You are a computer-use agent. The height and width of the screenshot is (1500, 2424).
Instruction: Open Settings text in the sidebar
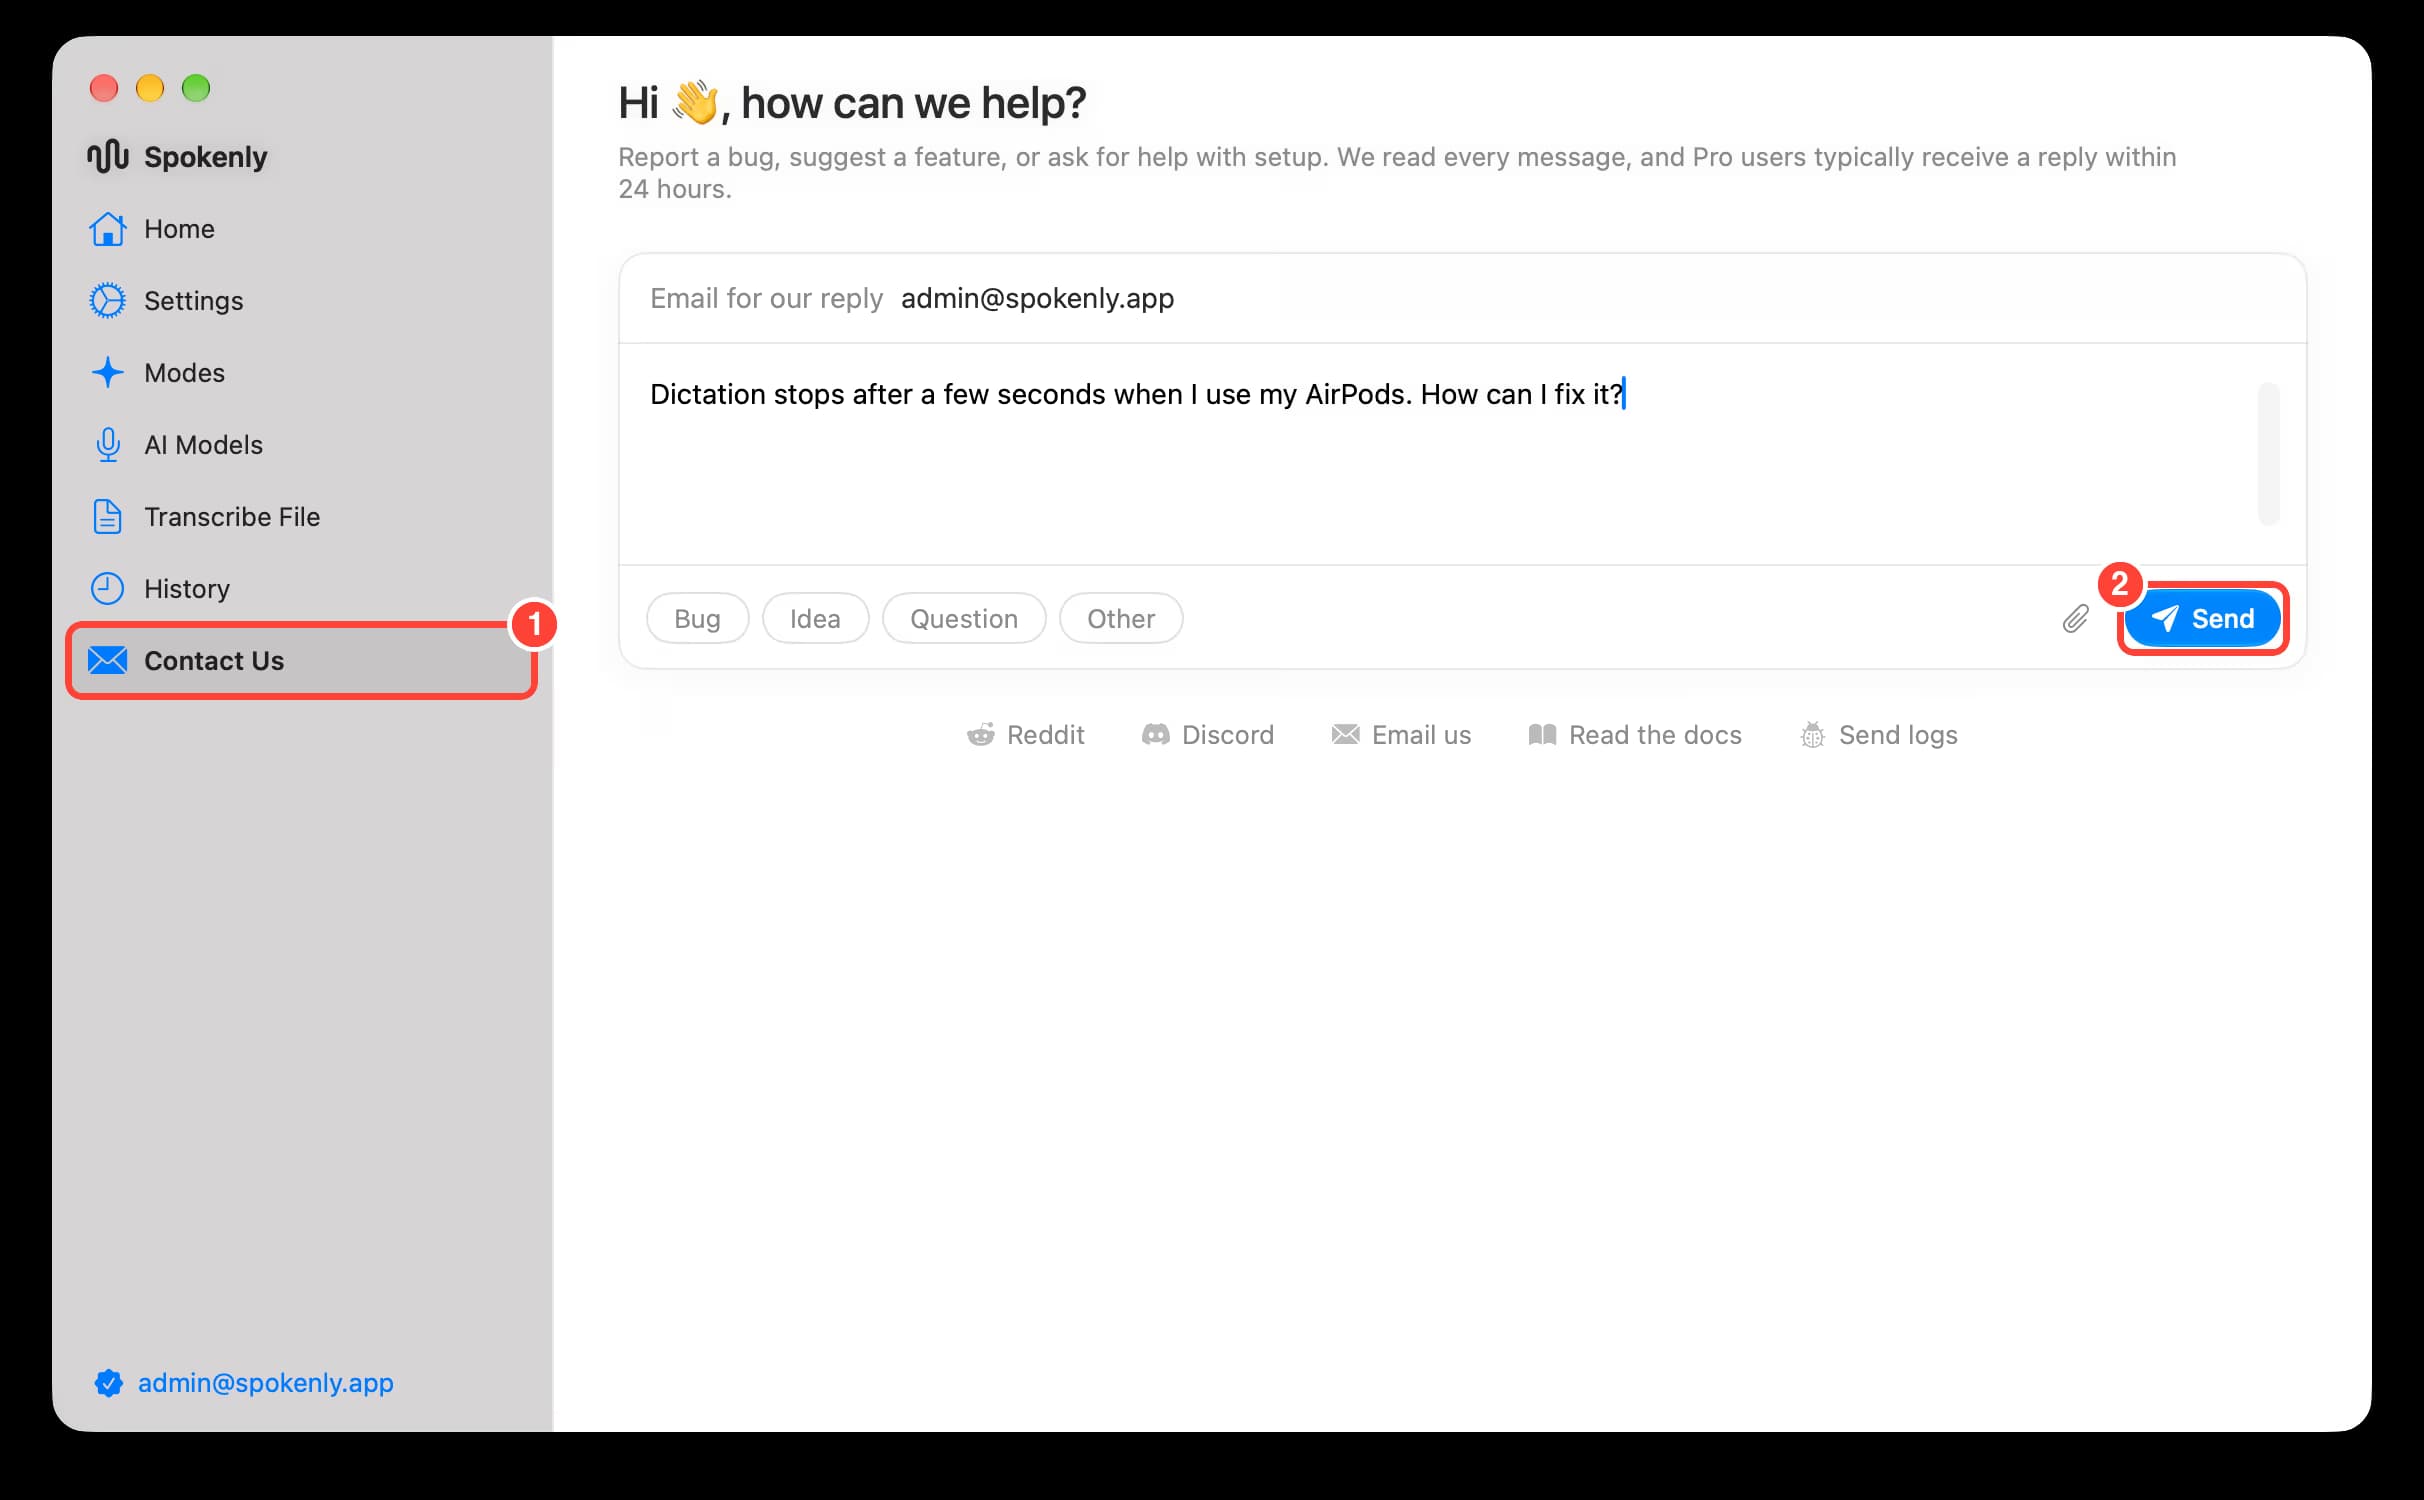pyautogui.click(x=194, y=301)
